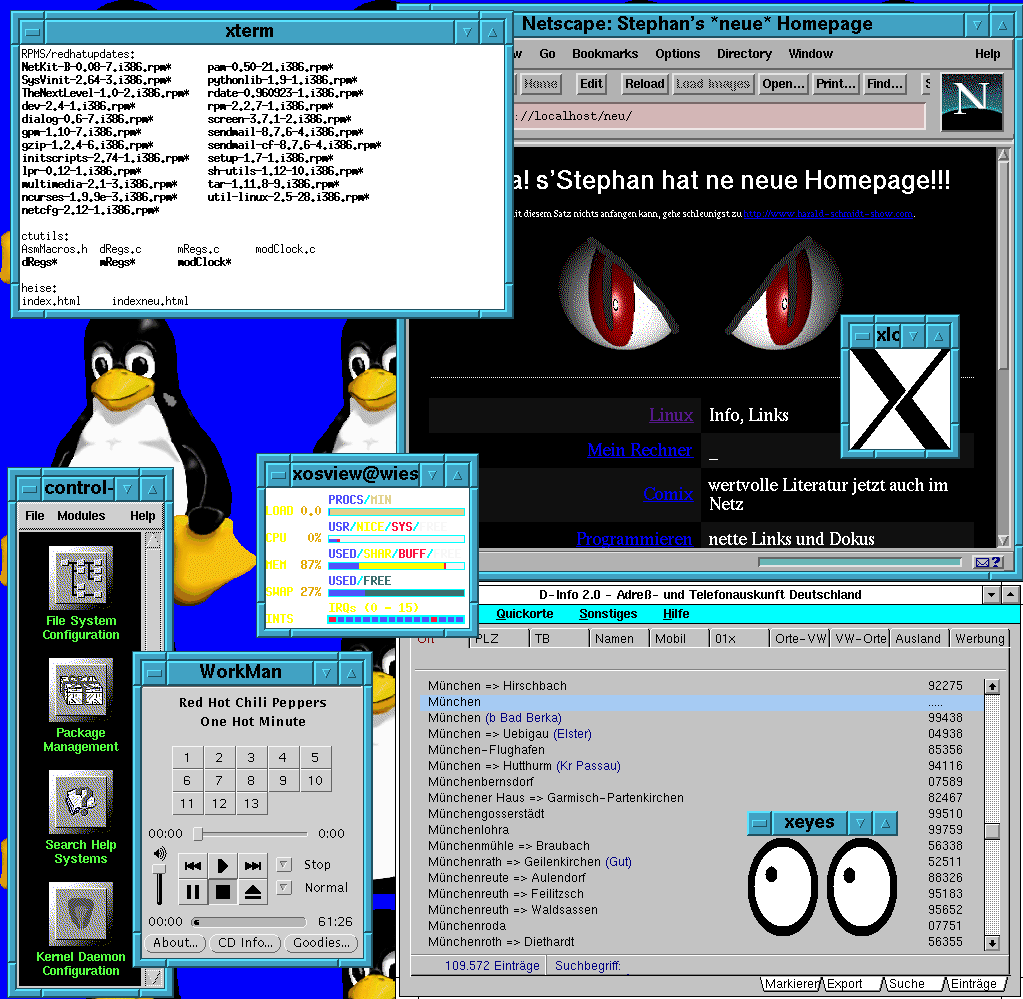The height and width of the screenshot is (999, 1023).
Task: Click Print... button in Netscape toolbar
Action: [835, 84]
